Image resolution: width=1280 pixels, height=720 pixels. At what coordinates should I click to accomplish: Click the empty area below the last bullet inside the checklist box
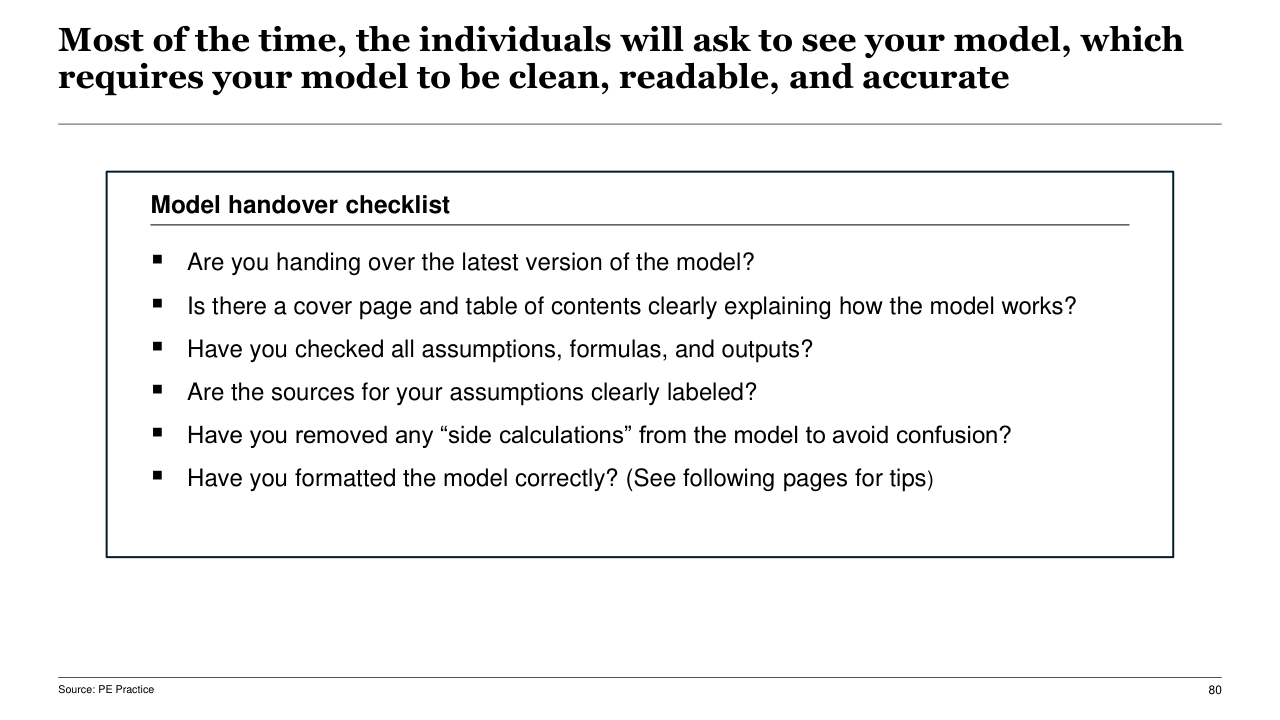[x=640, y=525]
